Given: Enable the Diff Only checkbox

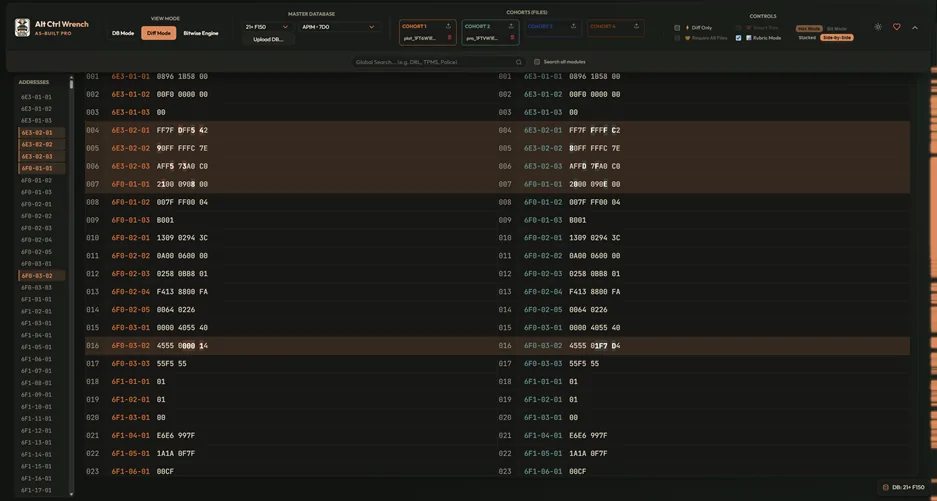Looking at the screenshot, I should point(677,28).
